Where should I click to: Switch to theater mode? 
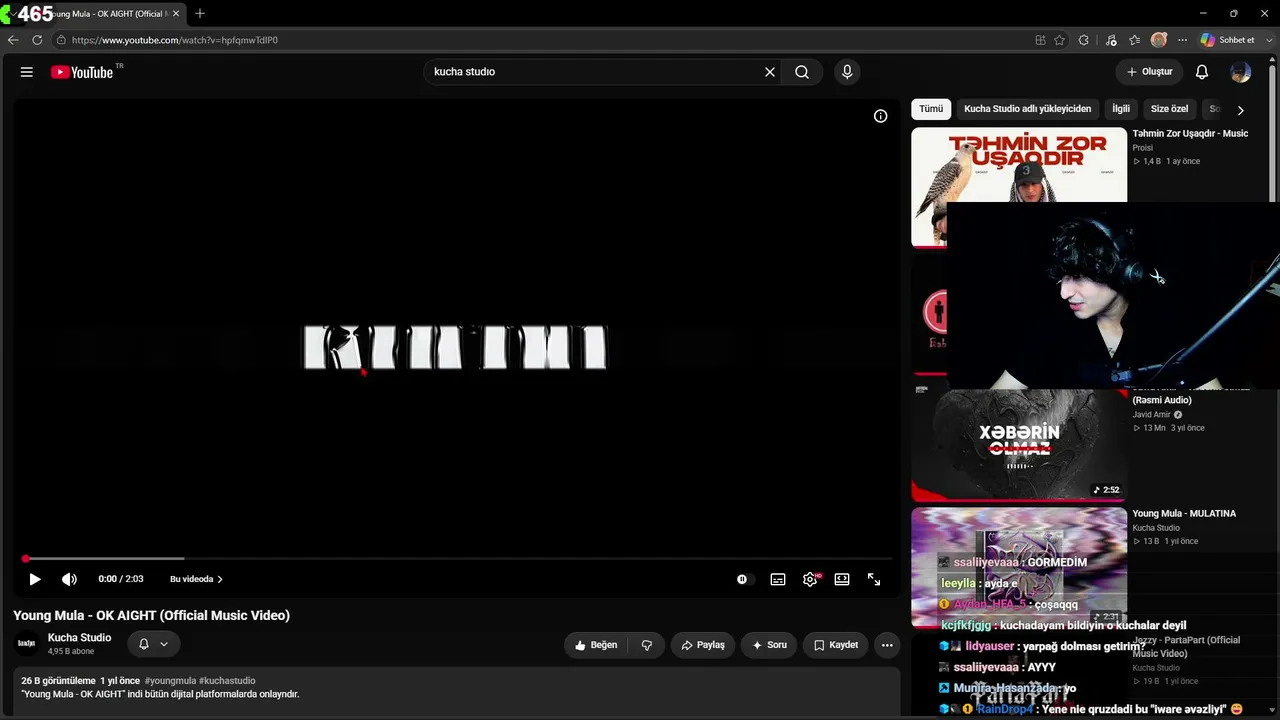[x=842, y=579]
